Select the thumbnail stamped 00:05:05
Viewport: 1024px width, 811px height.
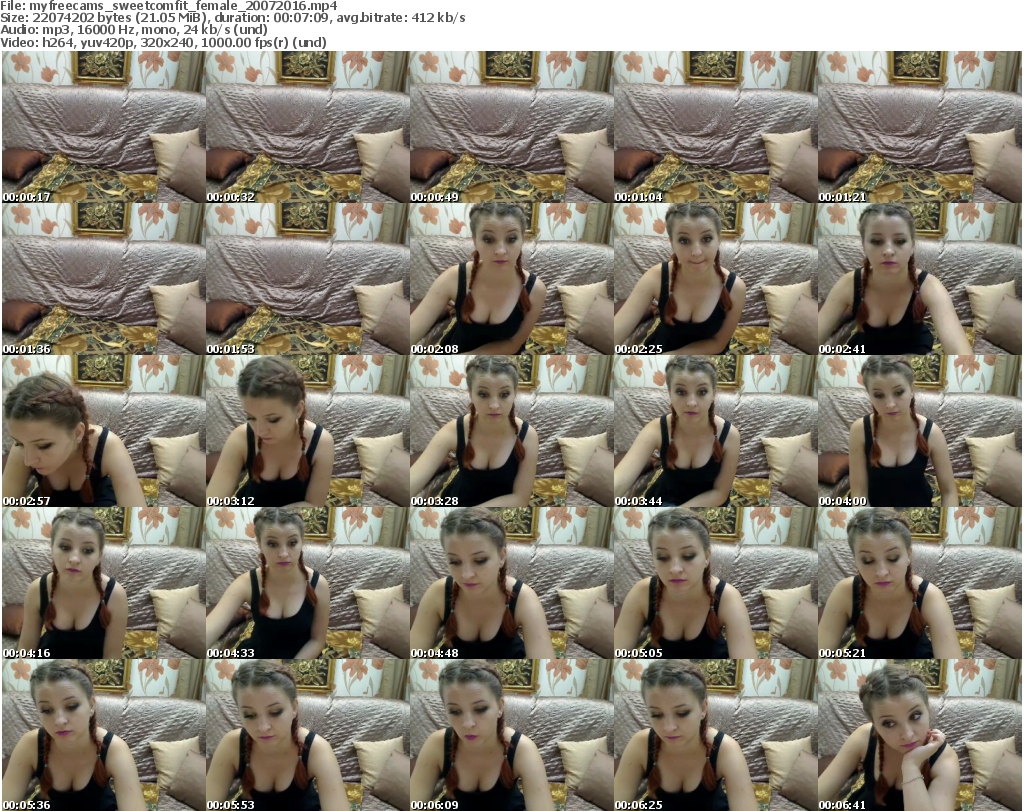tap(715, 583)
